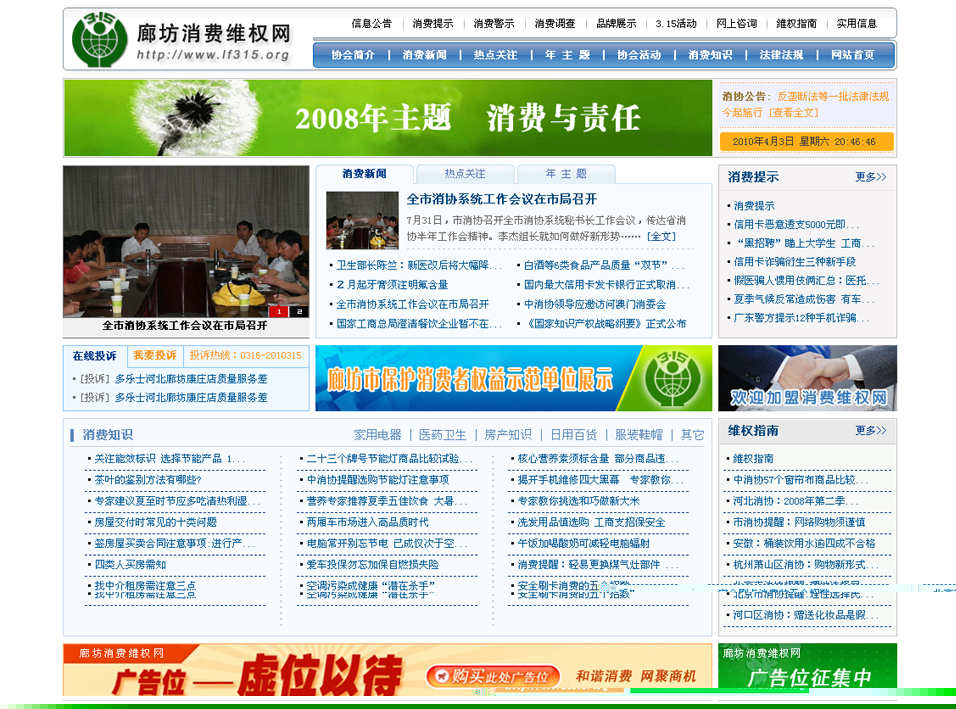
Task: Open article 房屋交付时常见的十类问题
Action: (155, 522)
